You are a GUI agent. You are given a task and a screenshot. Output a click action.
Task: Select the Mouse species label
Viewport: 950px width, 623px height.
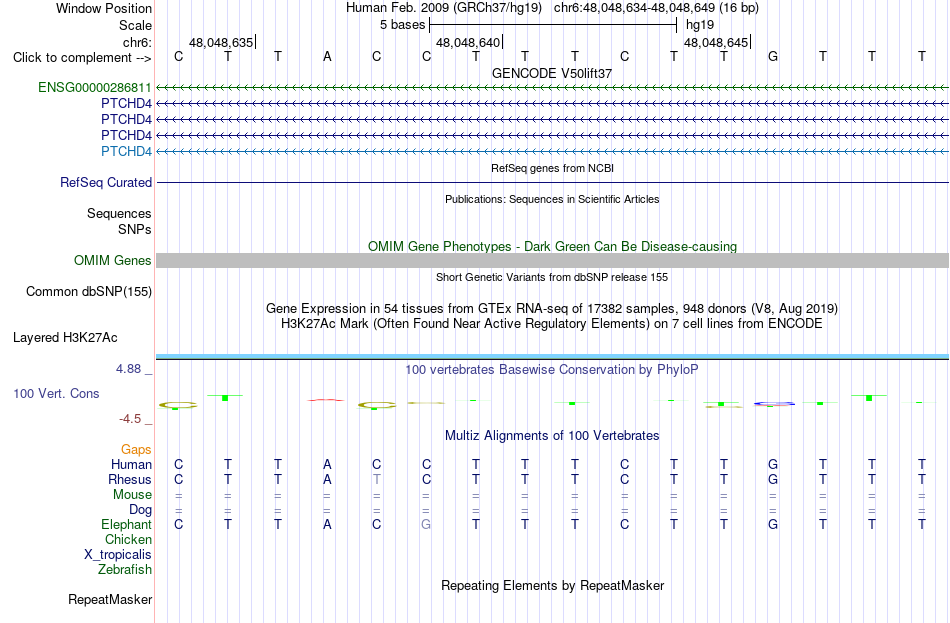[x=132, y=495]
